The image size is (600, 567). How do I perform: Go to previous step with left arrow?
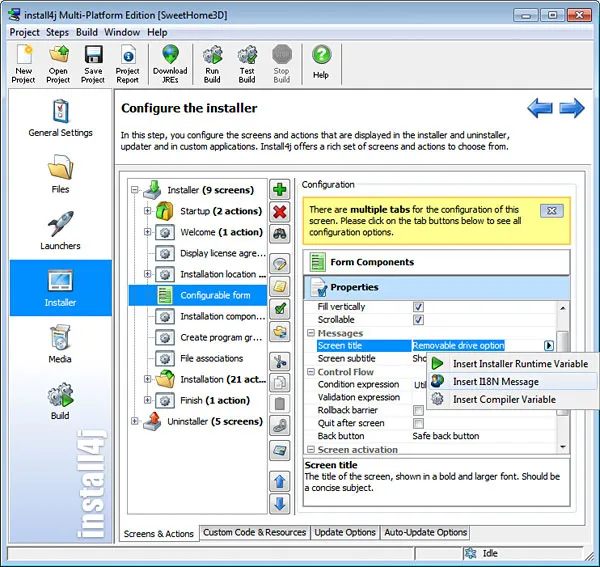tap(540, 108)
